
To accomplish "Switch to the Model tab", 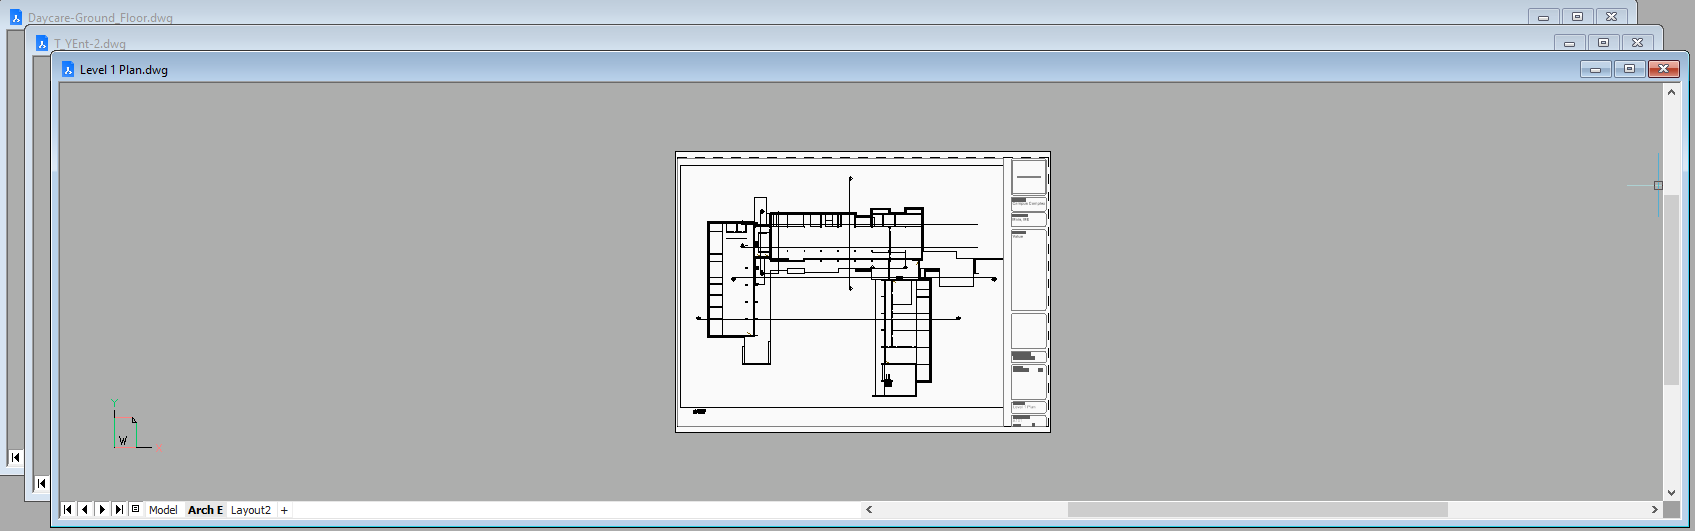I will [x=163, y=510].
